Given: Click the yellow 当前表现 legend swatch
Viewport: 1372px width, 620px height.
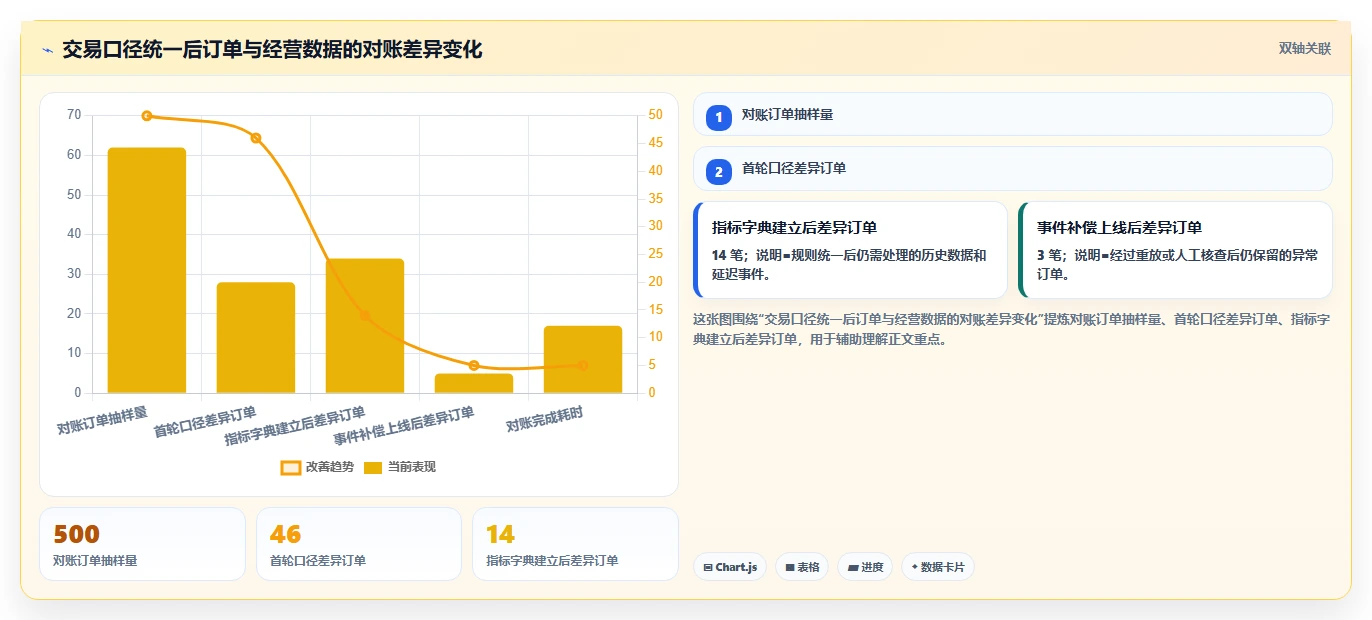Looking at the screenshot, I should [x=373, y=467].
